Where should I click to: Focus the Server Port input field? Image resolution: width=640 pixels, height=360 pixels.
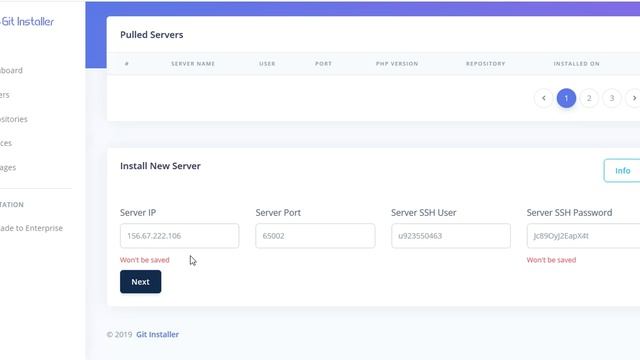coord(315,236)
